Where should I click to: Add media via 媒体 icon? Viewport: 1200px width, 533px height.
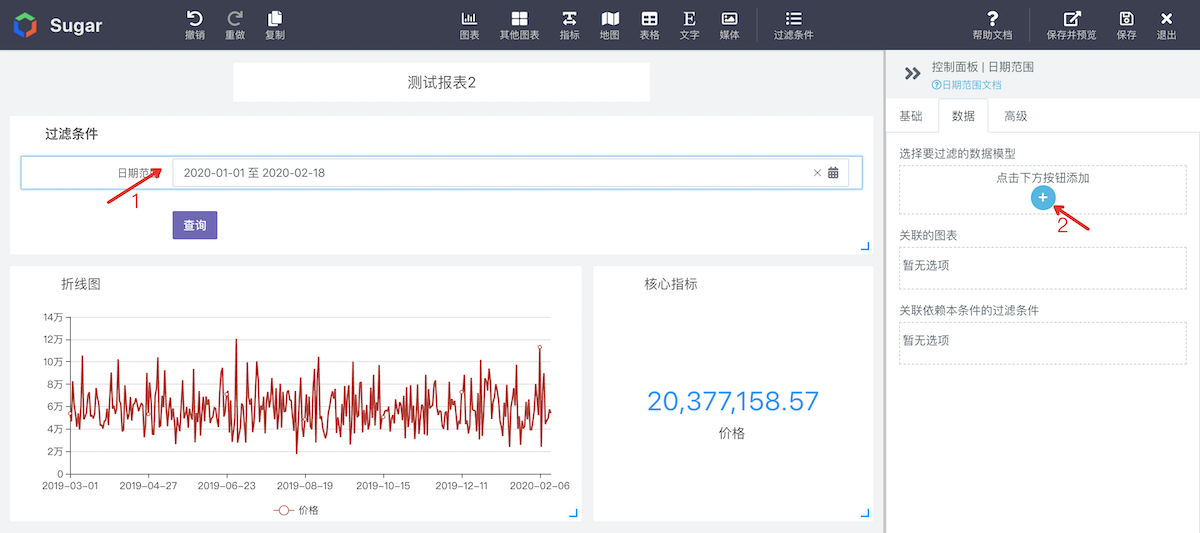[x=729, y=18]
